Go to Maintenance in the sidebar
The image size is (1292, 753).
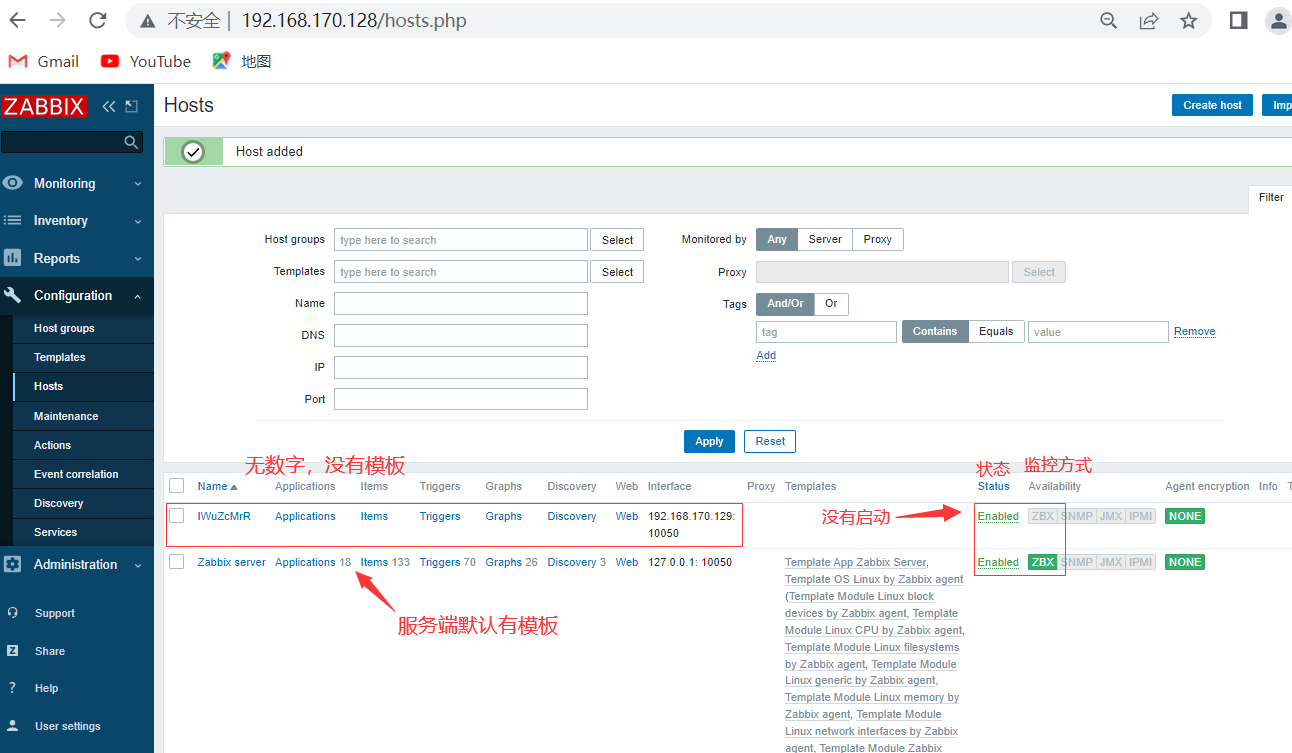tap(66, 416)
